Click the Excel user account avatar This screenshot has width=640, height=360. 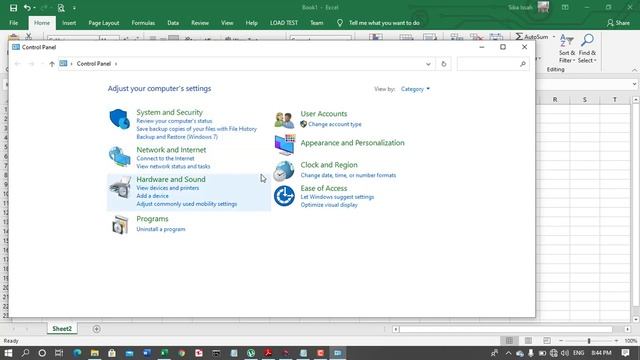coord(543,7)
